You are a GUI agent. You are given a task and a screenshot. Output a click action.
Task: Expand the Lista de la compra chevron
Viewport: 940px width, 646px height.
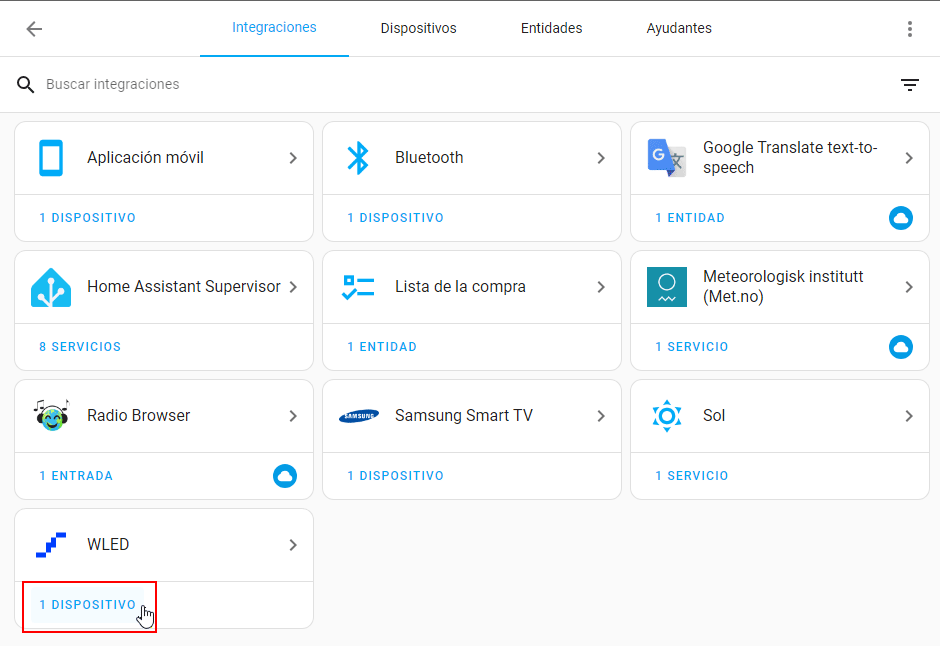click(x=601, y=287)
